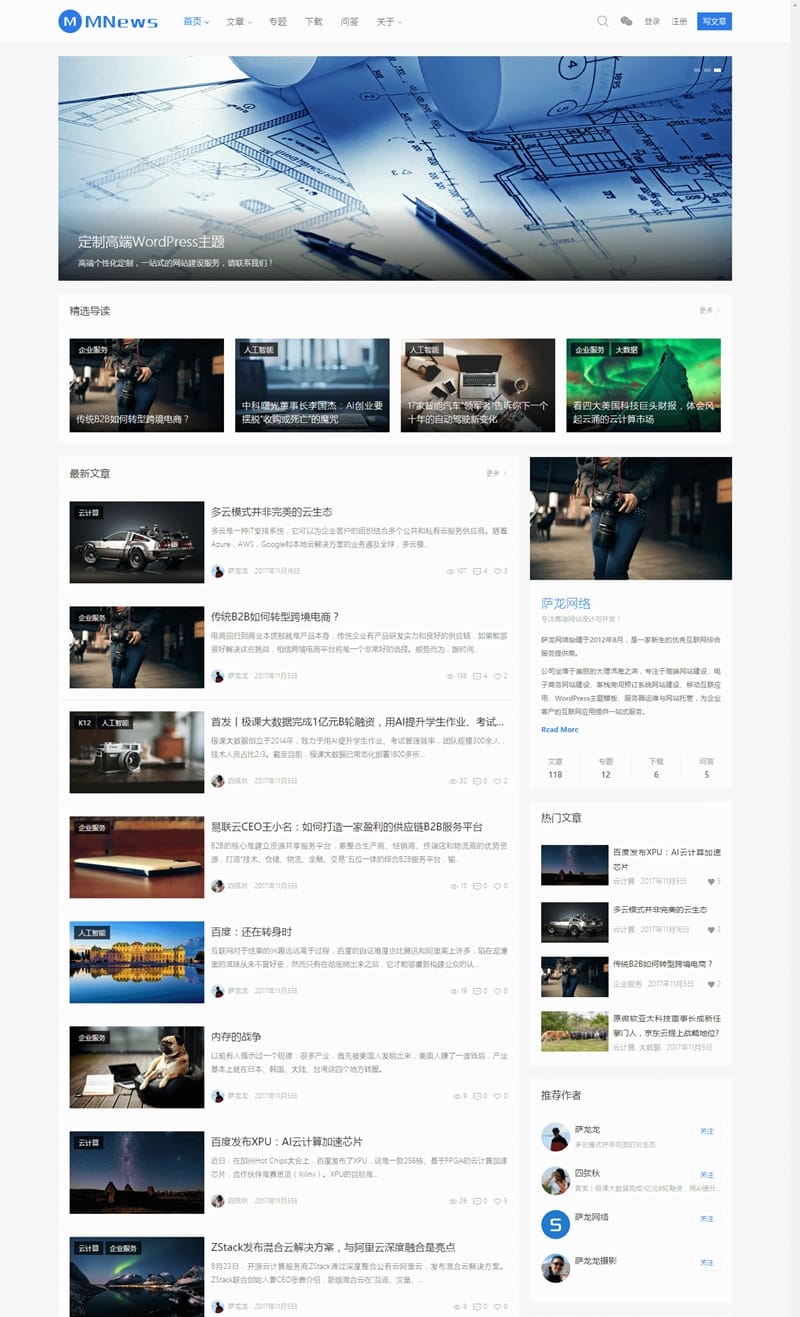Screen dimensions: 800x1317
Task: Expand the 首页 dropdown menu
Action: pos(196,21)
